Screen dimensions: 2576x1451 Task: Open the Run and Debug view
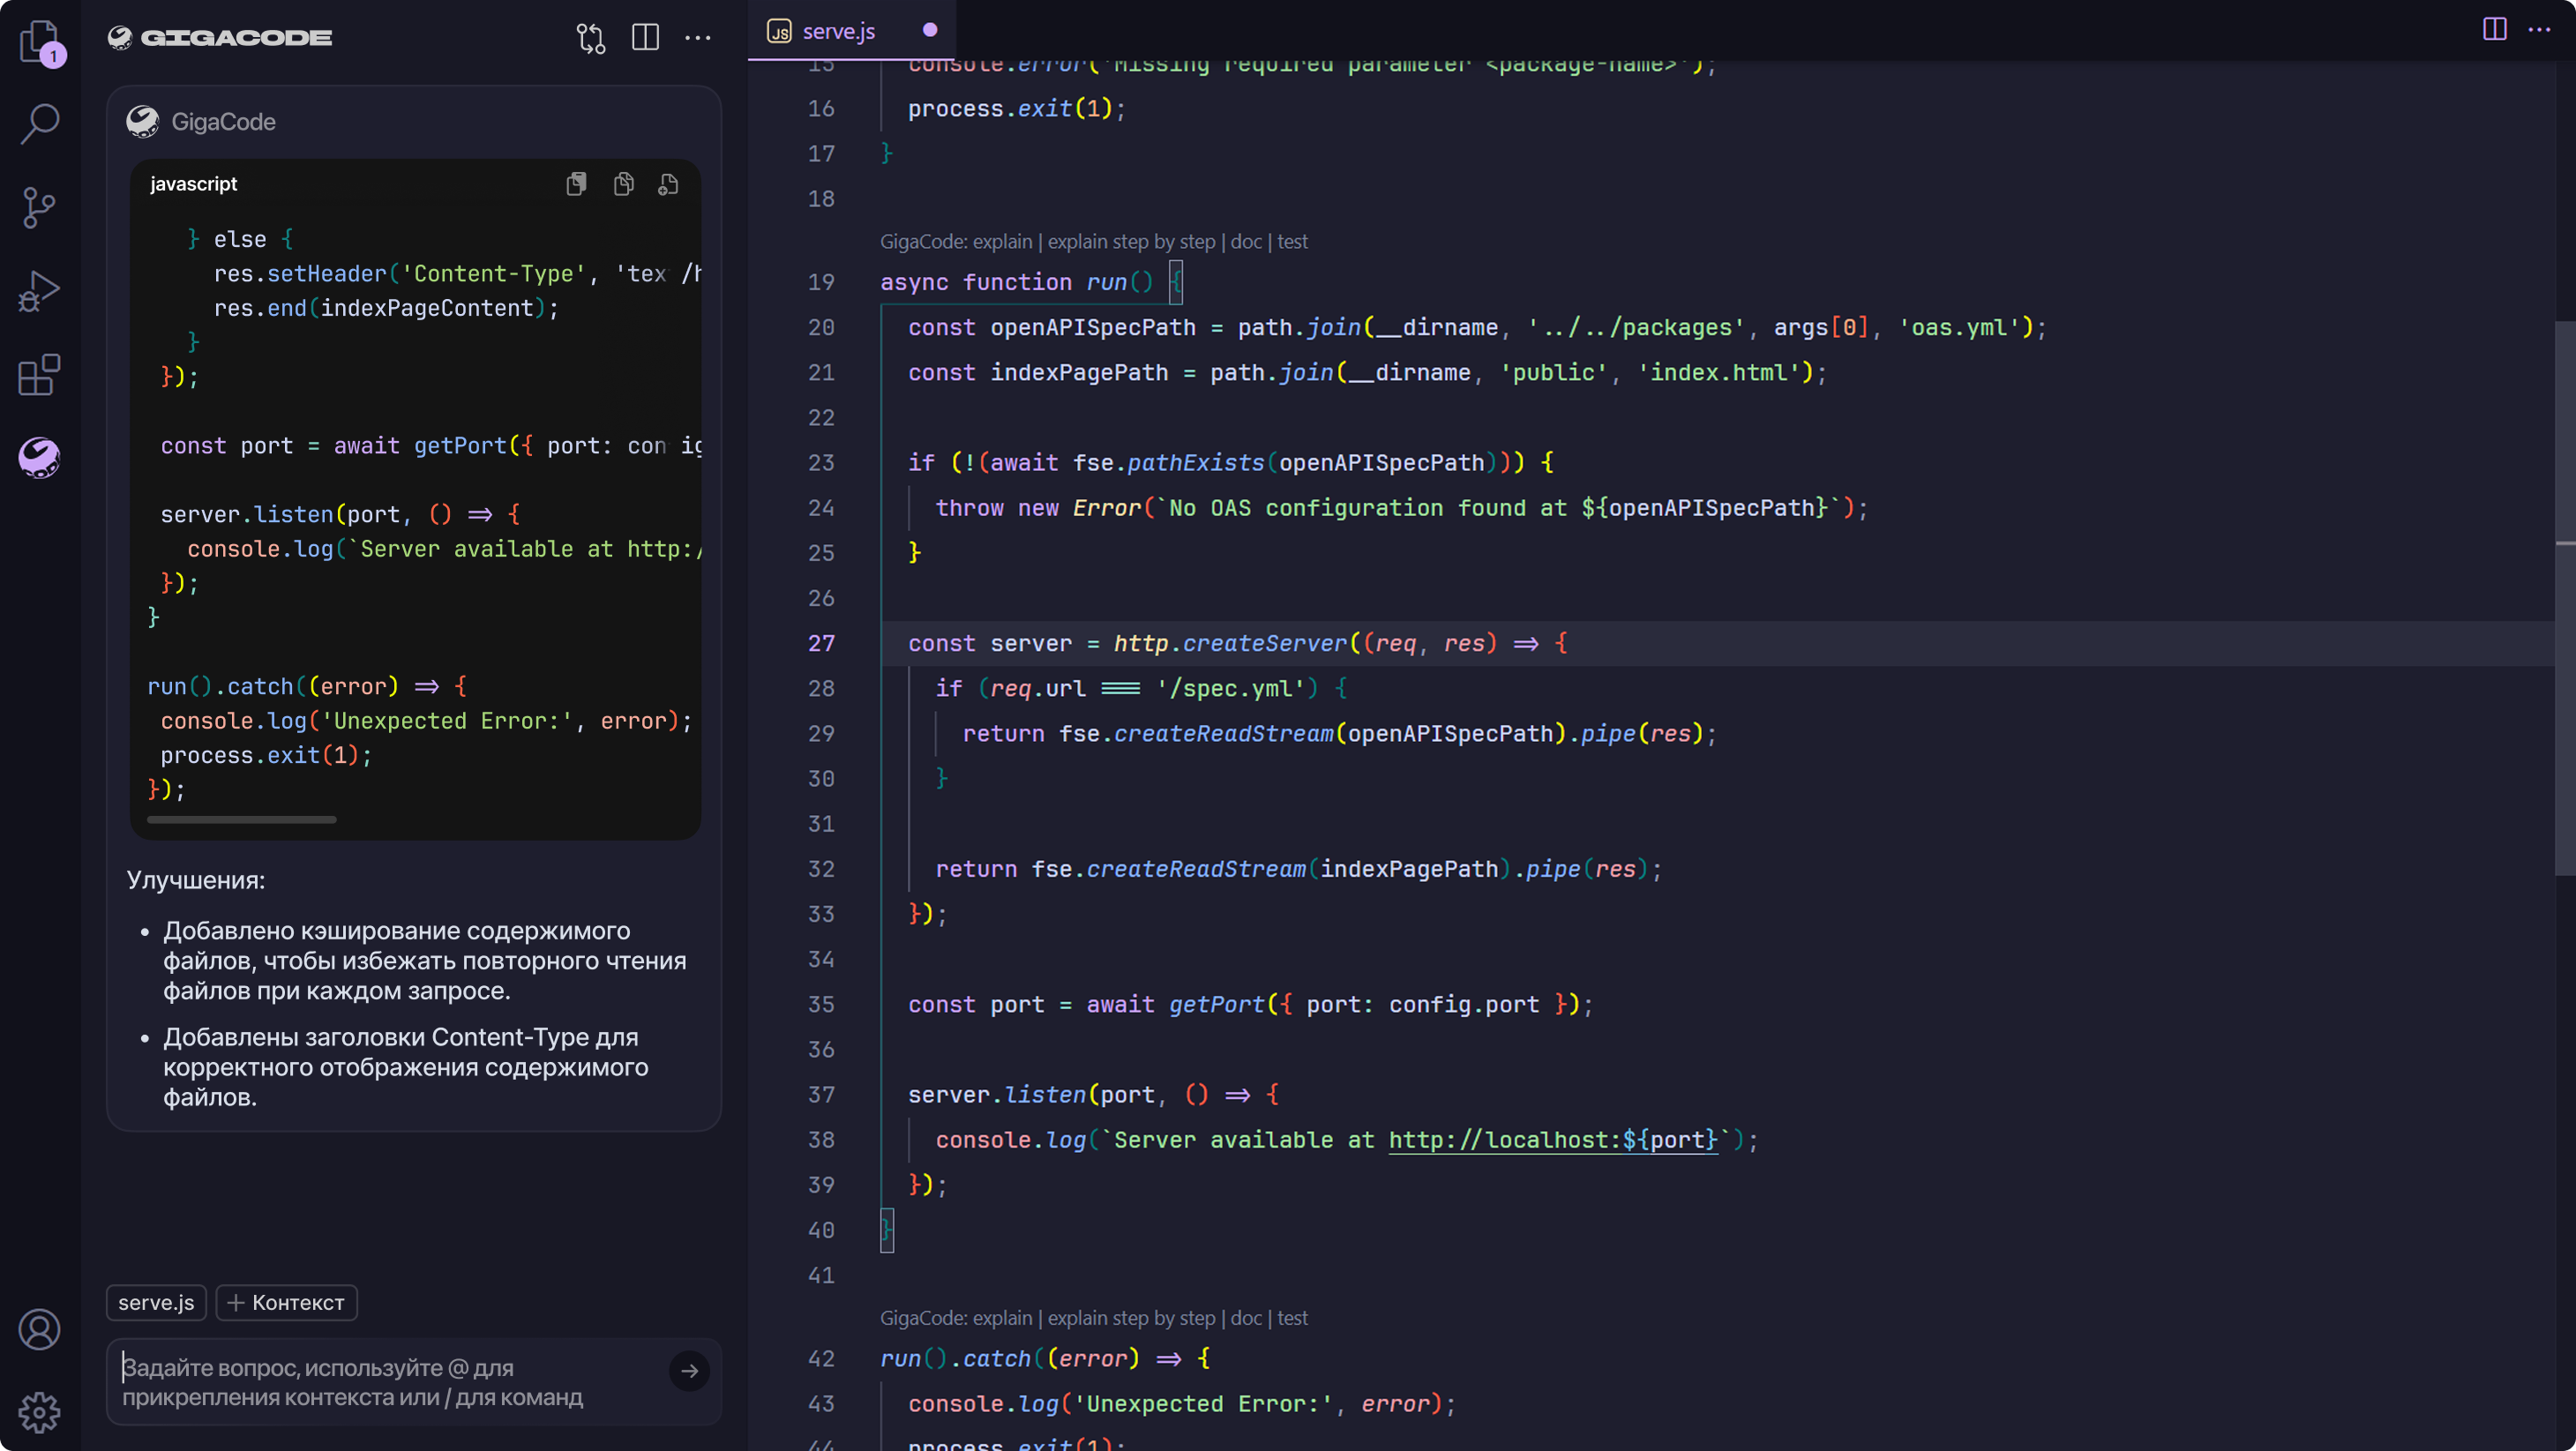40,291
